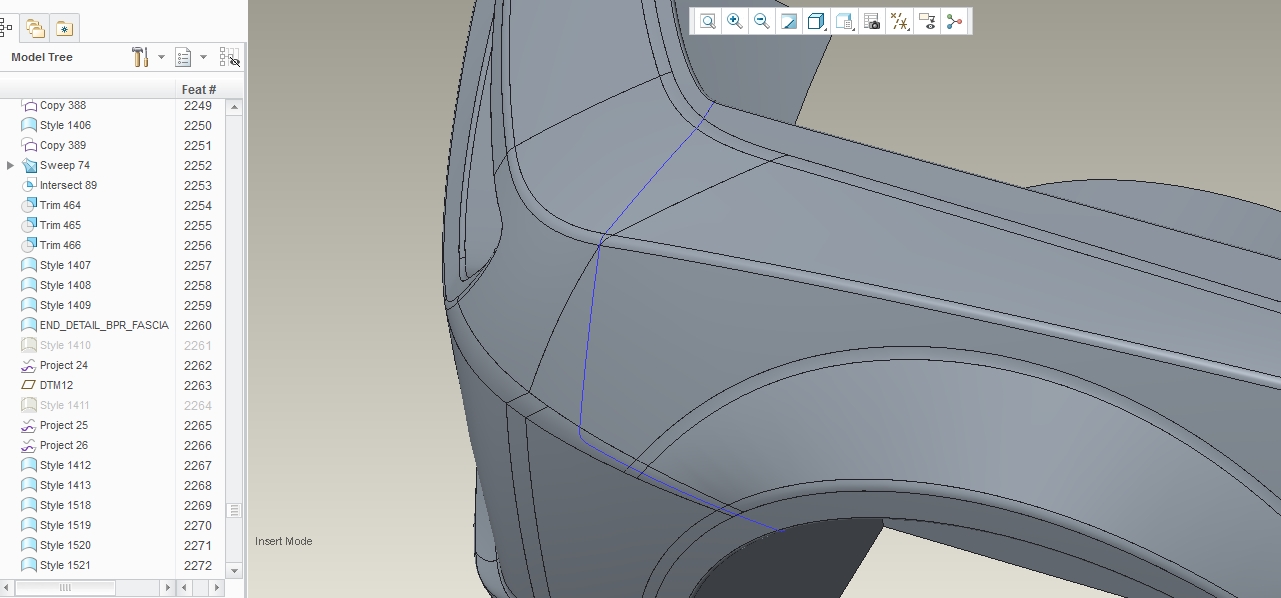
Task: Select the Style 1406 feature
Action: point(65,125)
